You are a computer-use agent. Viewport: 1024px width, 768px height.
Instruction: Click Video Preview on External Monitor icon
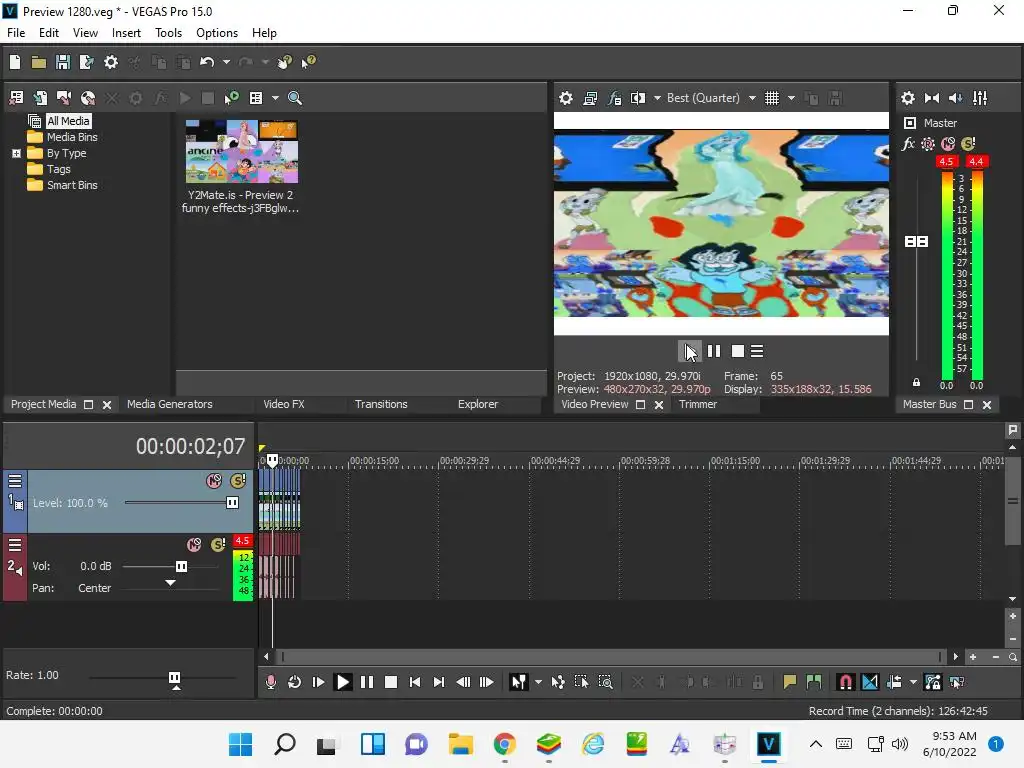click(x=590, y=98)
